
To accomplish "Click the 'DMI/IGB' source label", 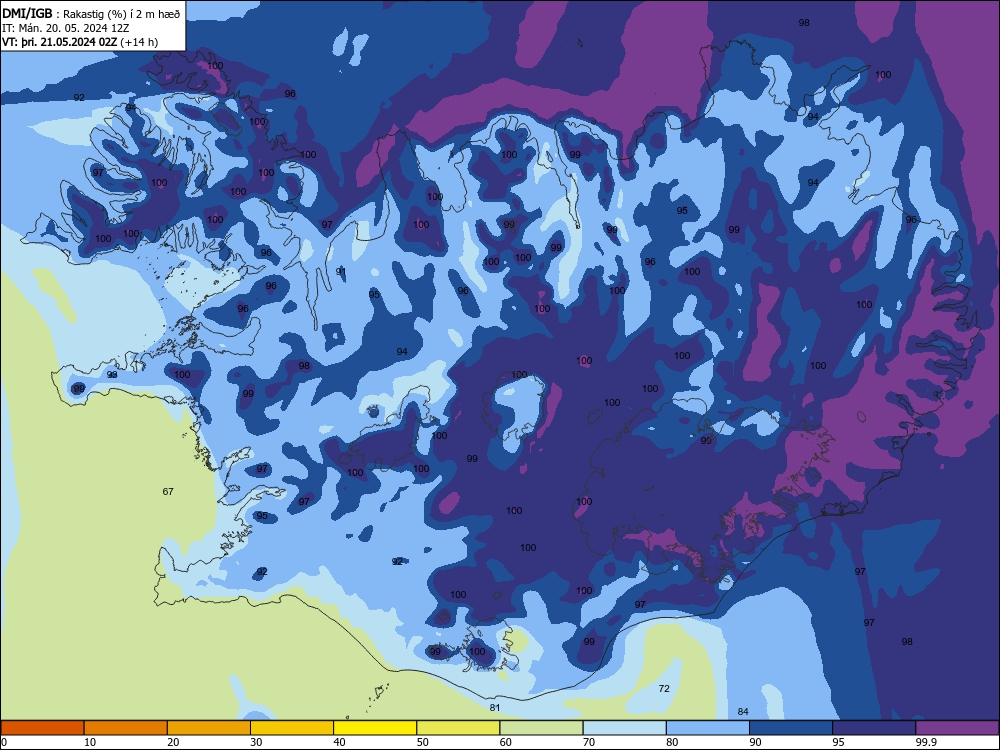I will point(27,14).
